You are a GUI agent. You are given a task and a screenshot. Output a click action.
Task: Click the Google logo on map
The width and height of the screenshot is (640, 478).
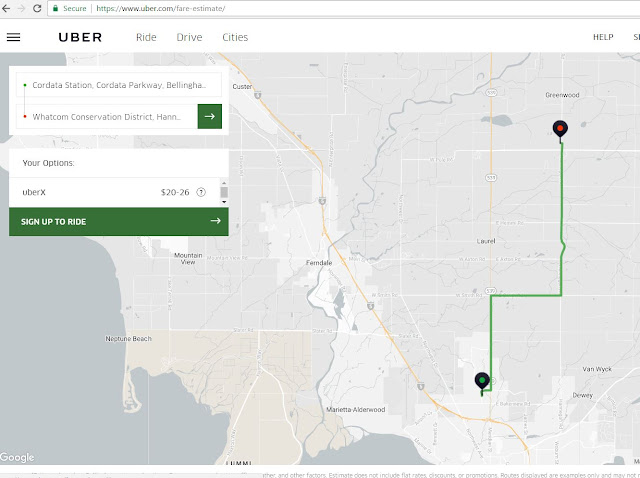click(x=17, y=457)
